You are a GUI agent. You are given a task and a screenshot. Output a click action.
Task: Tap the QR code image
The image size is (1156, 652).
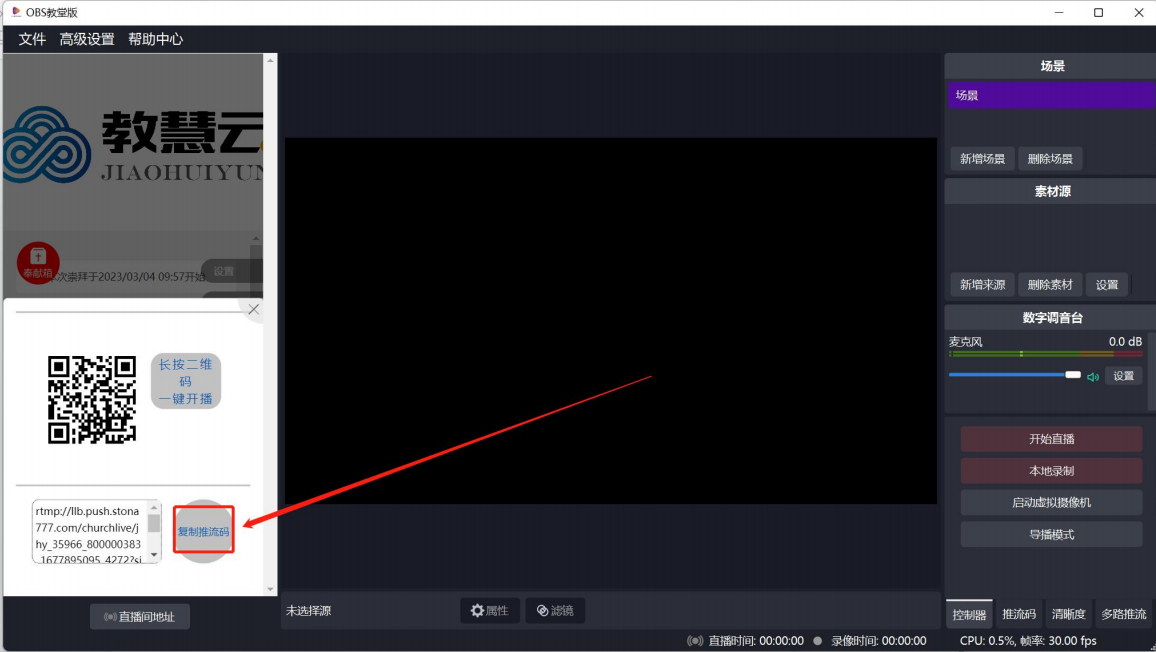pyautogui.click(x=93, y=399)
